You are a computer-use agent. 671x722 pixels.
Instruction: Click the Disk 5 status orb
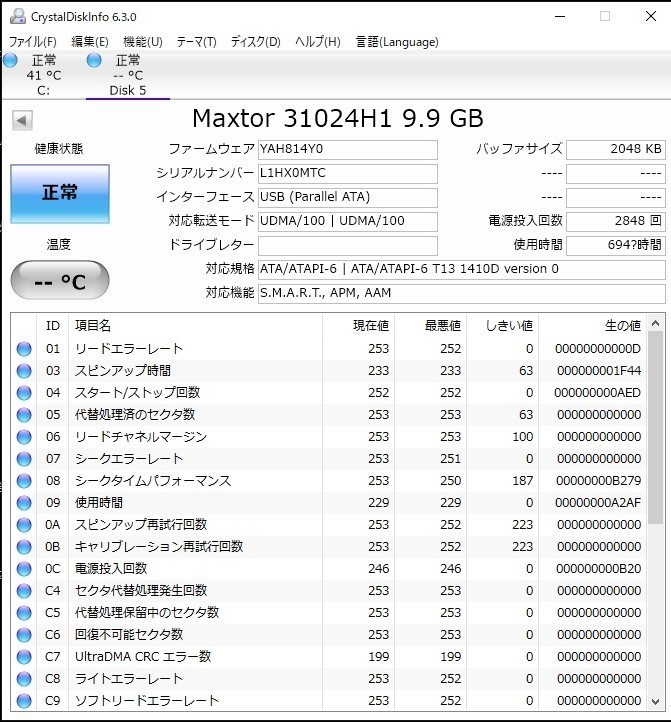(94, 61)
